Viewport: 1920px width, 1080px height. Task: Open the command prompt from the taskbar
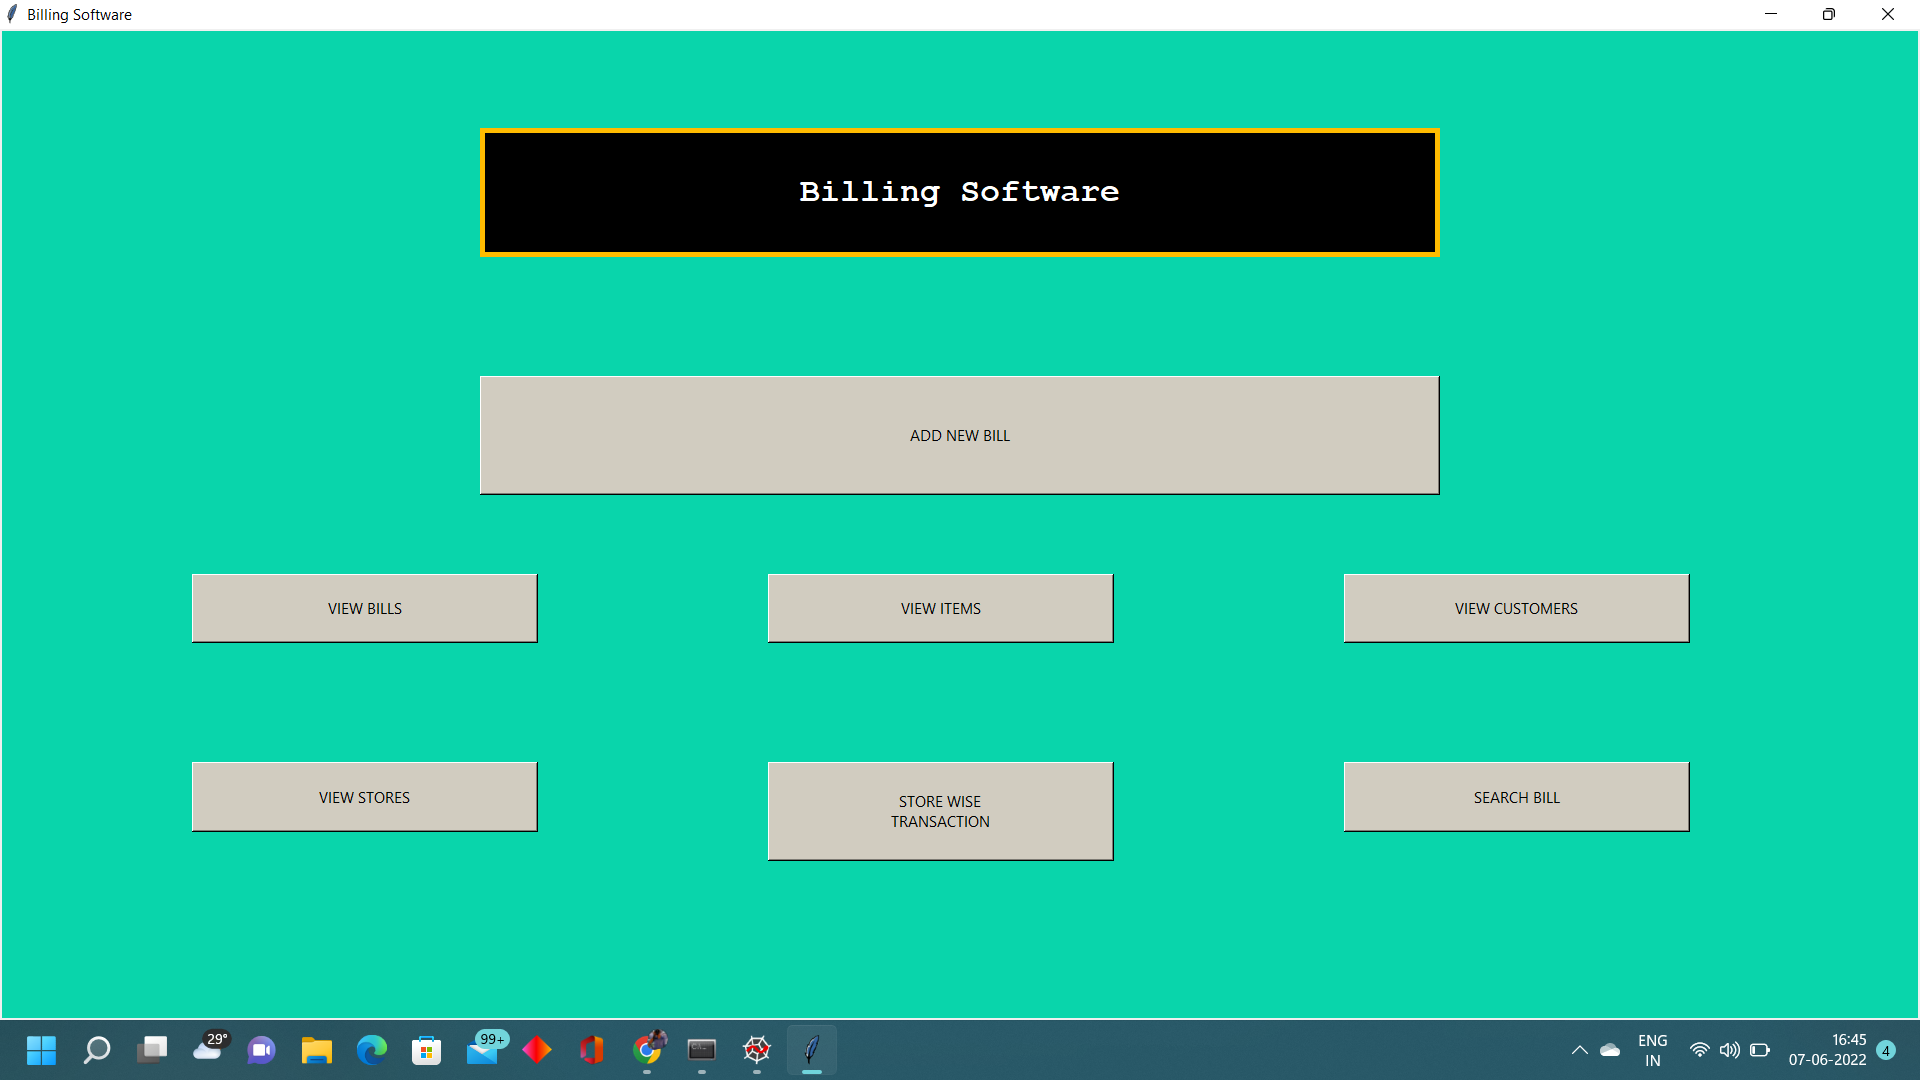(702, 1050)
